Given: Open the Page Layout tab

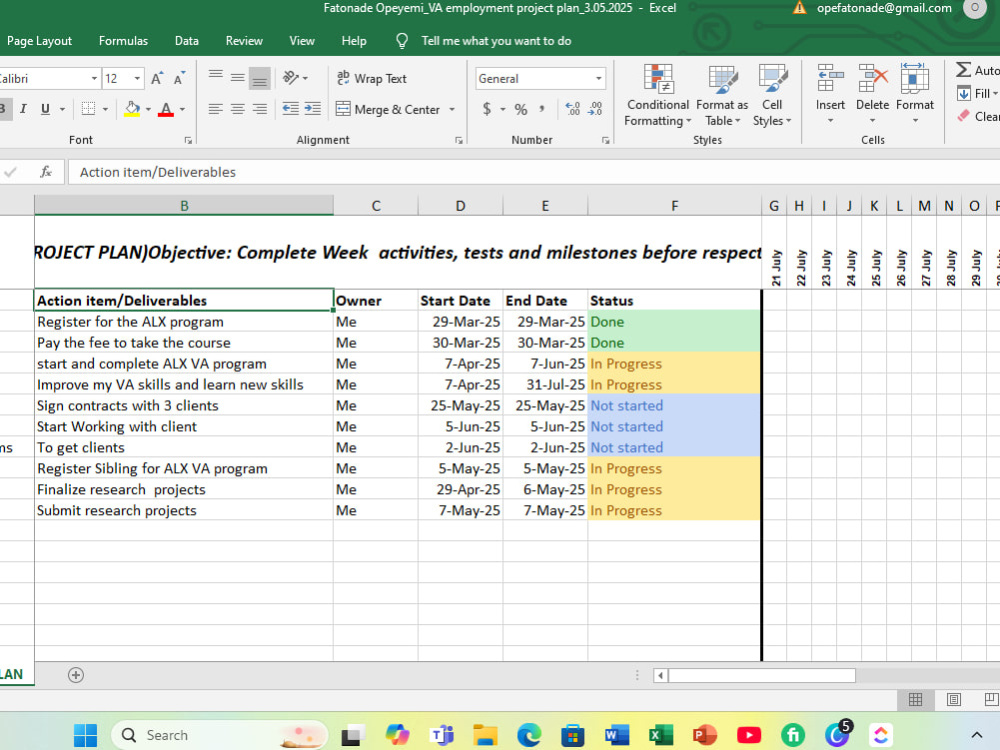Looking at the screenshot, I should 40,41.
